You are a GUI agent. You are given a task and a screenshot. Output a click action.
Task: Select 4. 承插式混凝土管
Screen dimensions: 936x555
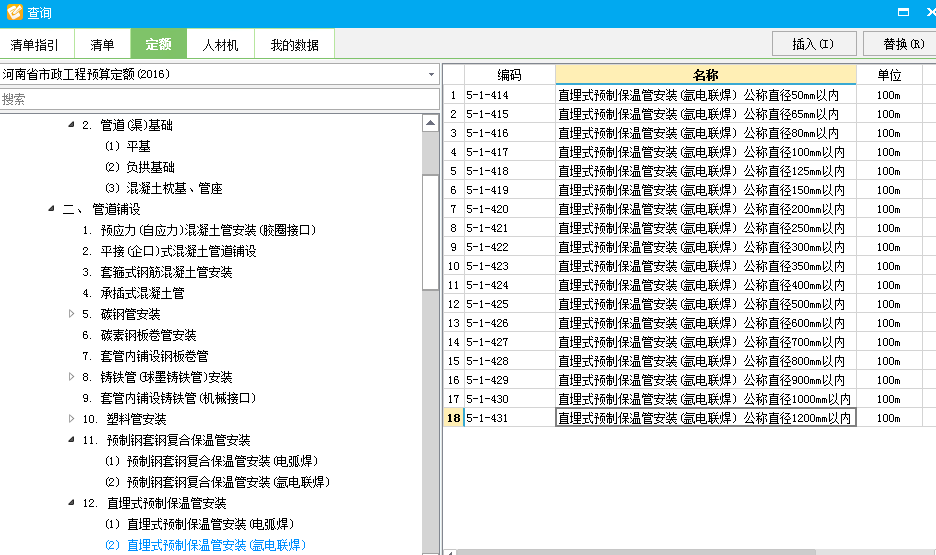[x=133, y=293]
